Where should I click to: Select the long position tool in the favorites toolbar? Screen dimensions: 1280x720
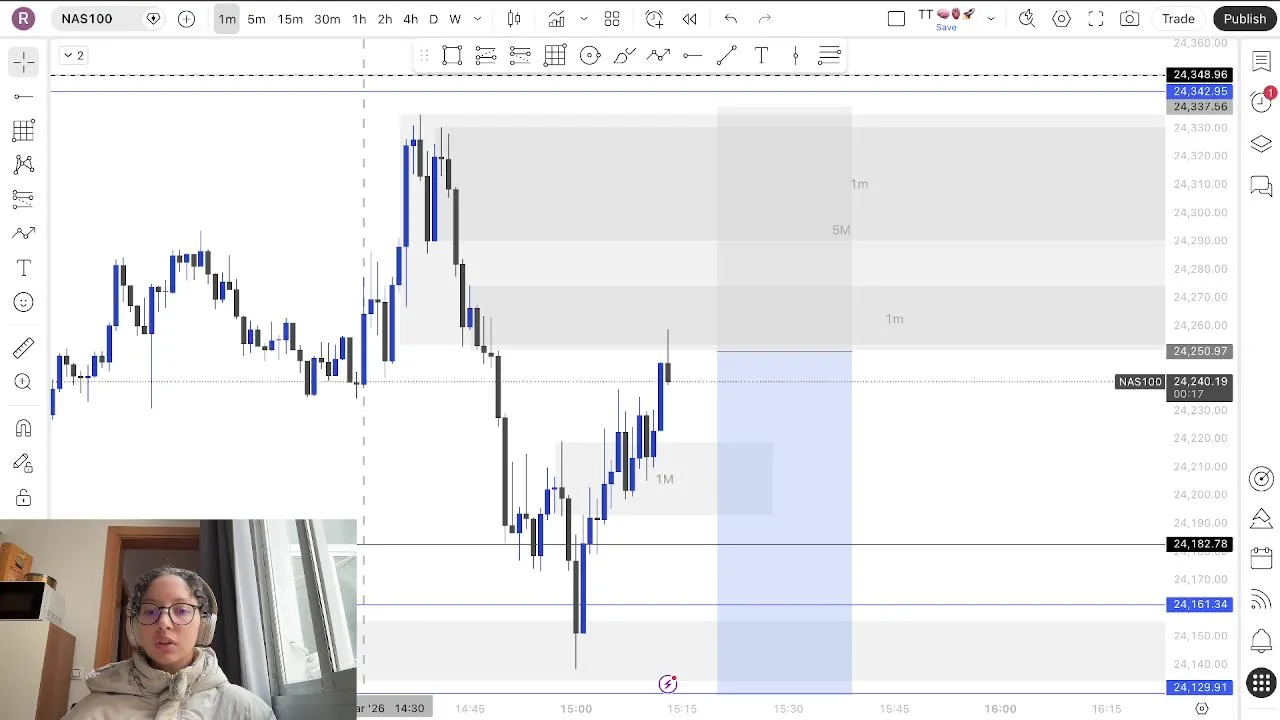pos(486,56)
